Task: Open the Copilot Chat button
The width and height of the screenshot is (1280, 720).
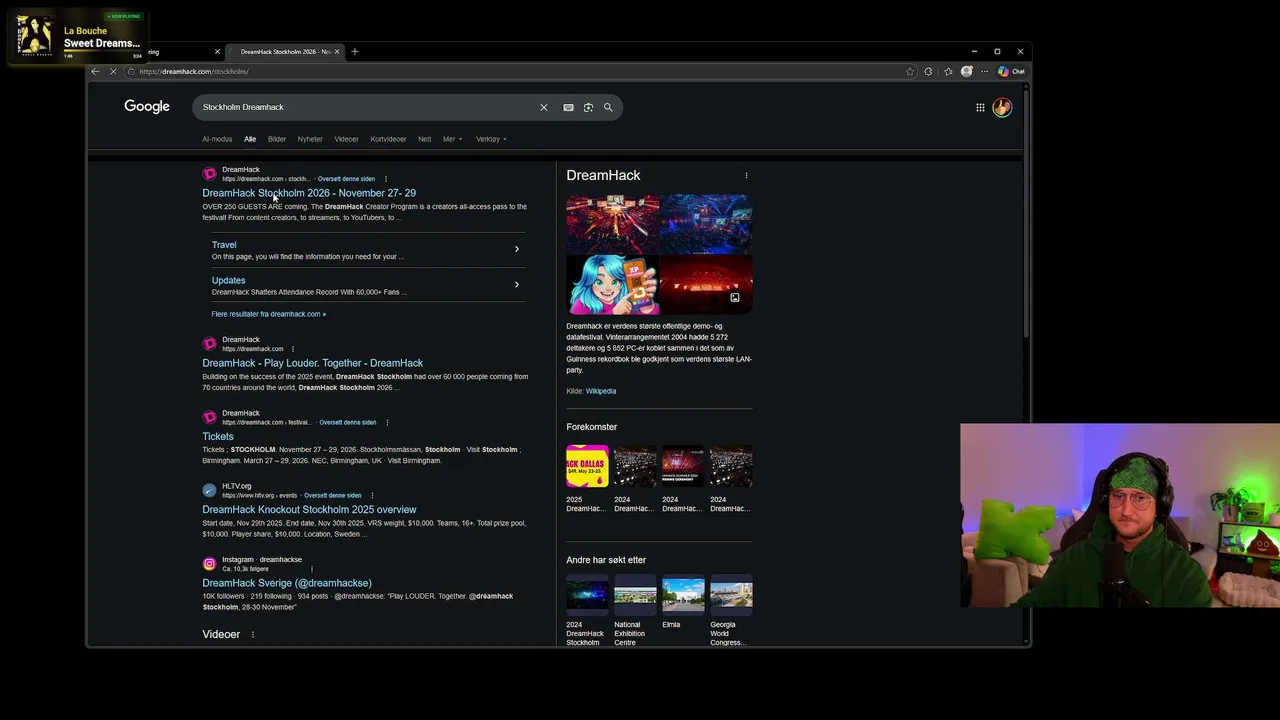Action: point(1011,71)
